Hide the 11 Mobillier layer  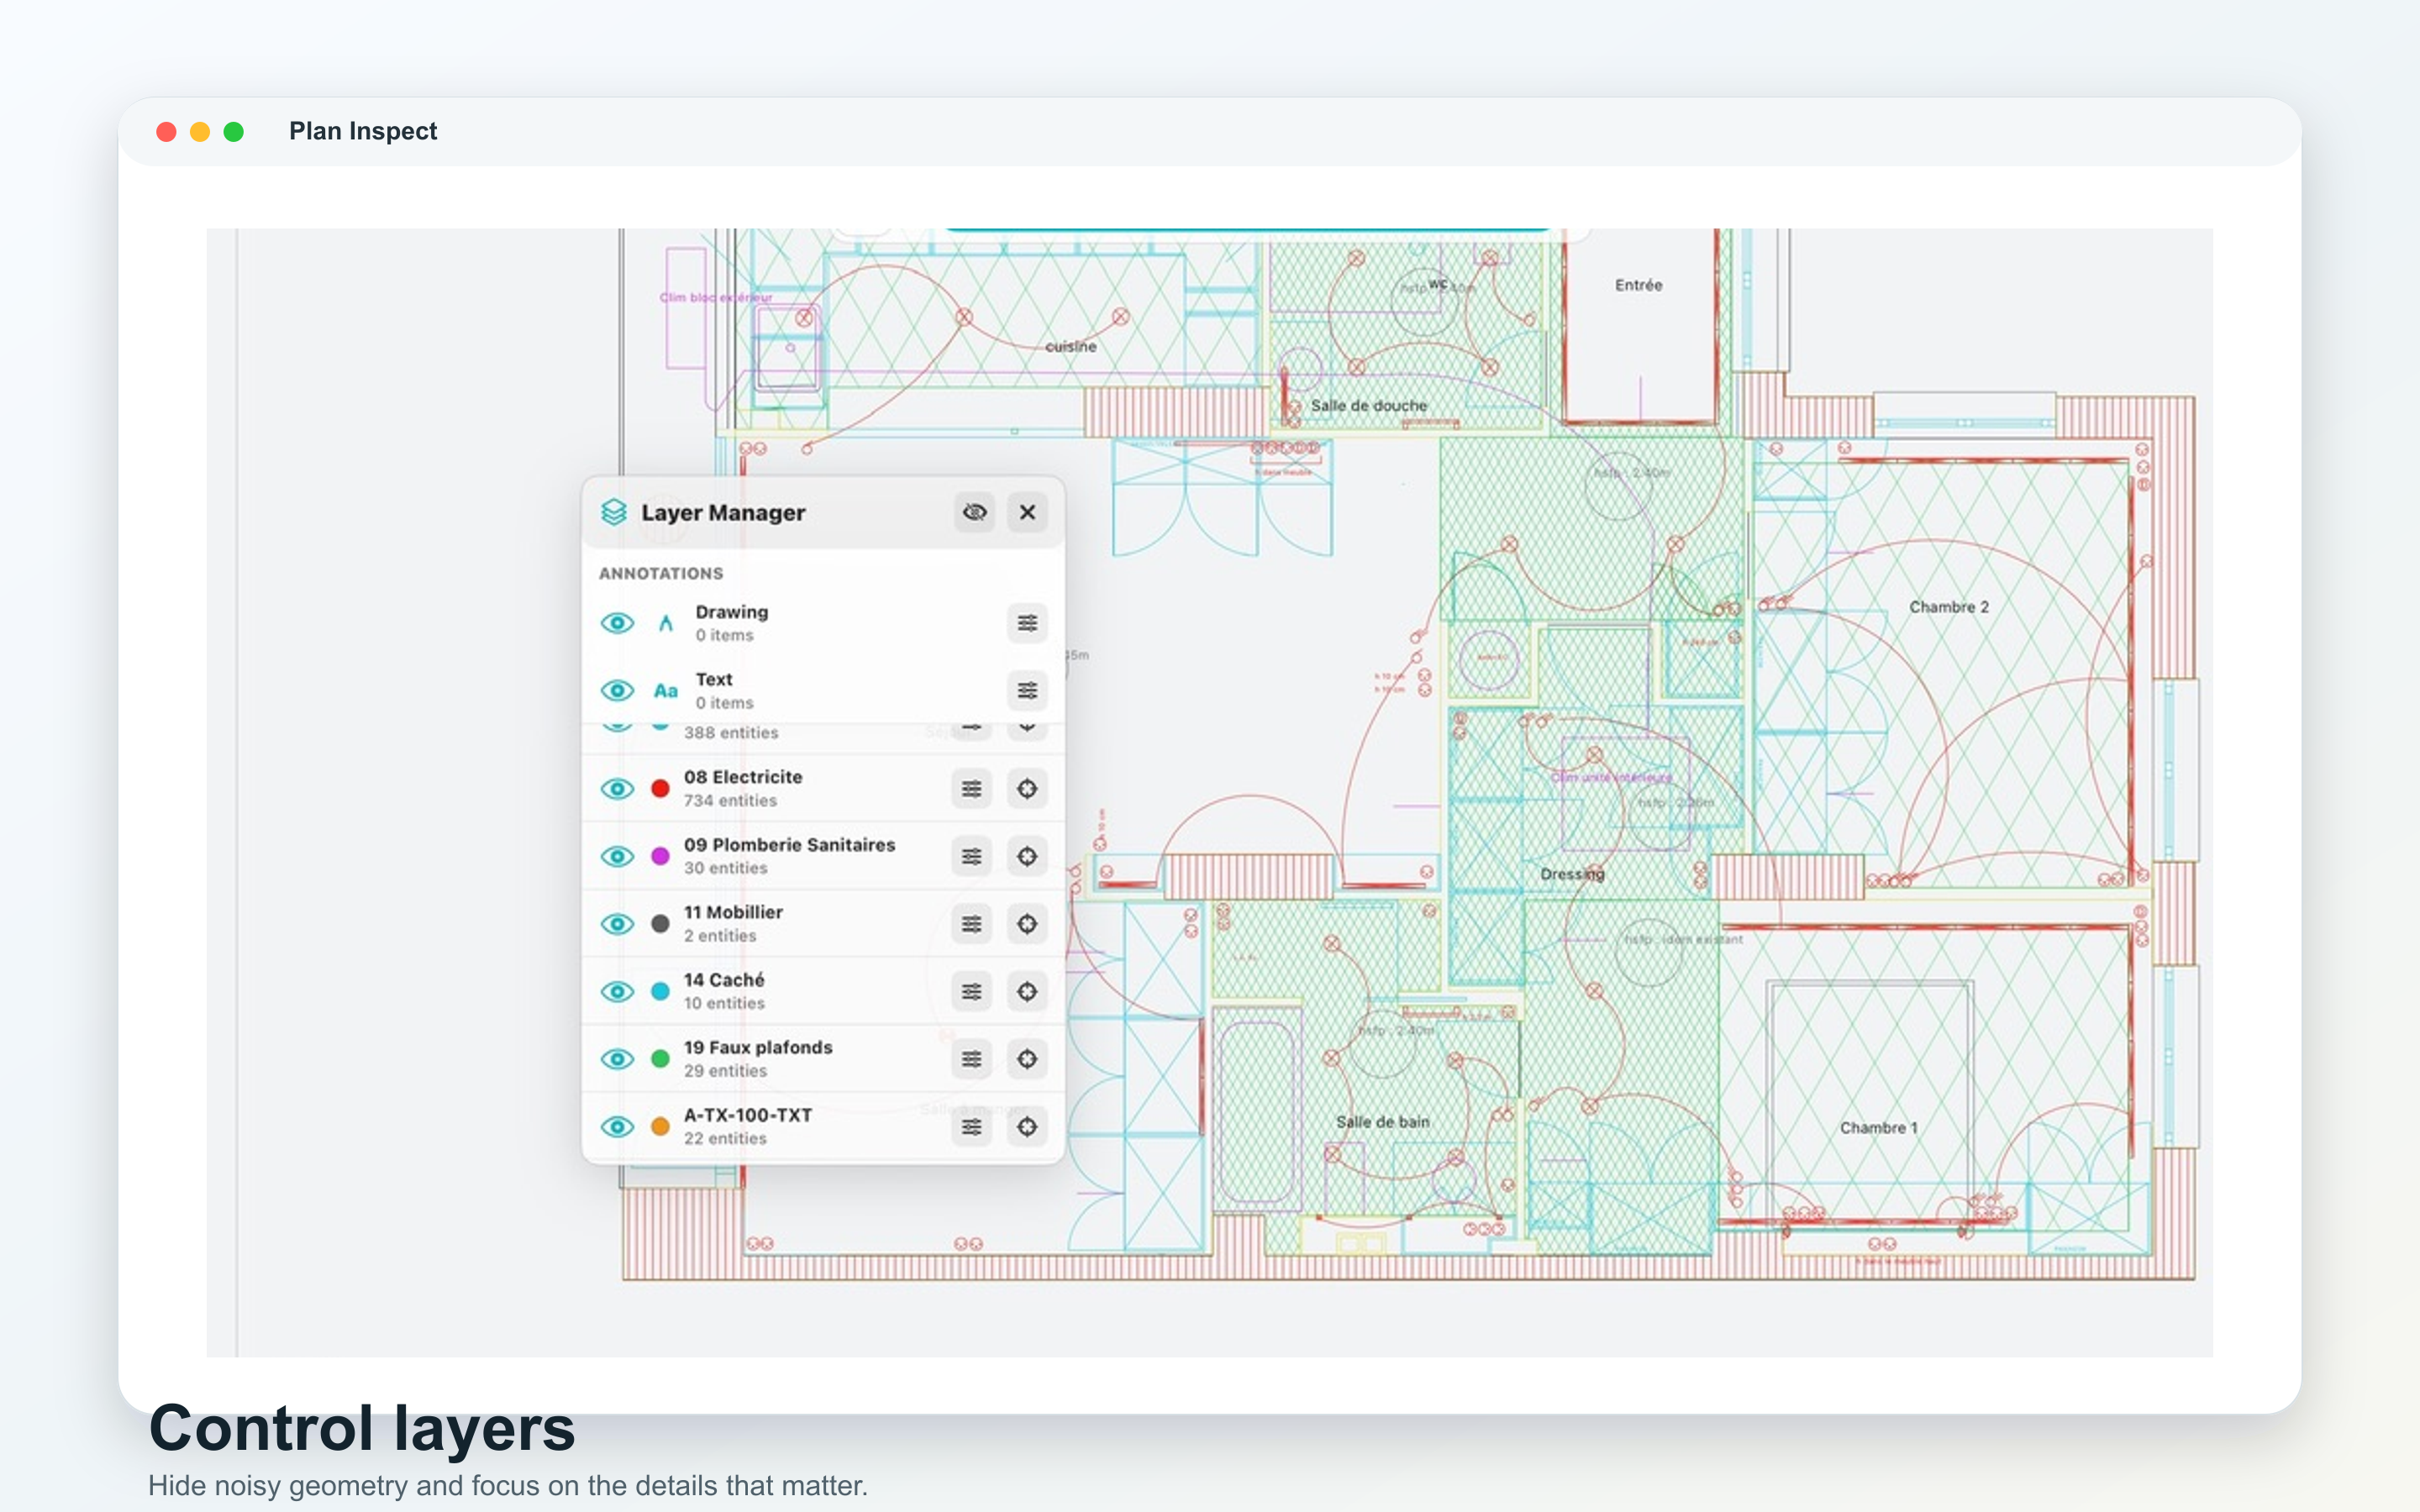(618, 924)
